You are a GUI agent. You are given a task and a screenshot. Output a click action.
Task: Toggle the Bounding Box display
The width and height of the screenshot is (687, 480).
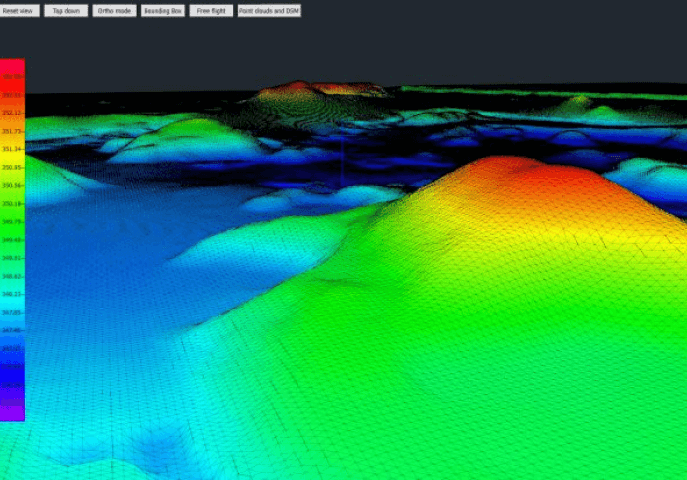(163, 11)
